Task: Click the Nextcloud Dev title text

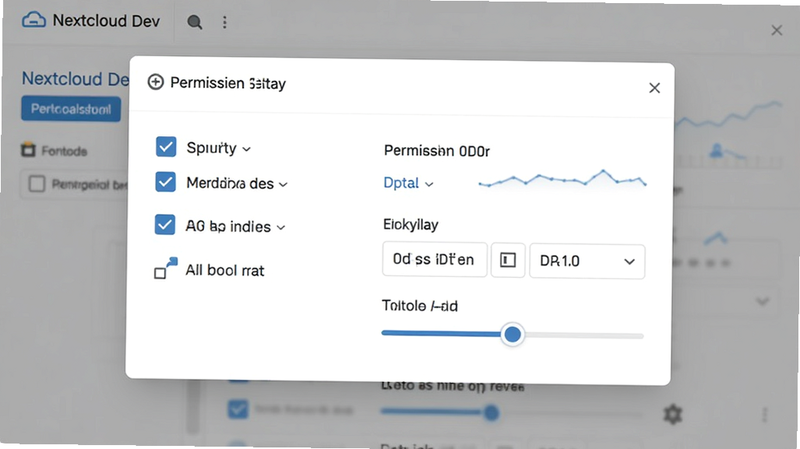Action: pos(106,20)
